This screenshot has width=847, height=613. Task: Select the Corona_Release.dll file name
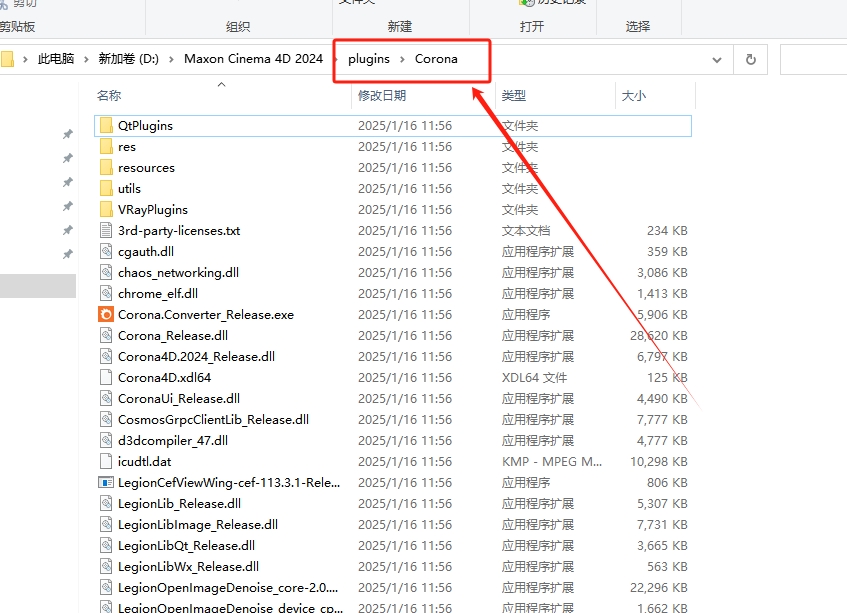[173, 335]
